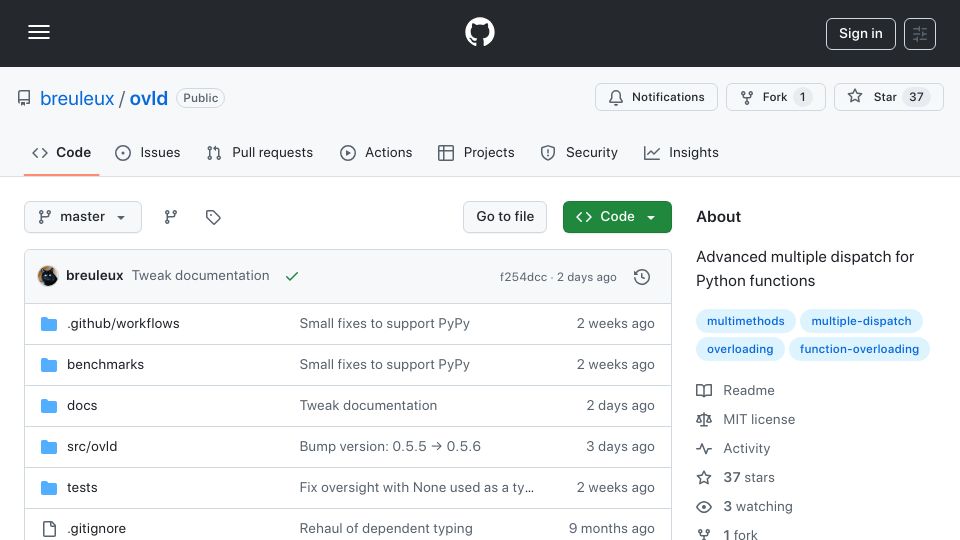The image size is (960, 540).
Task: Open the .gitignore file
Action: tap(96, 528)
